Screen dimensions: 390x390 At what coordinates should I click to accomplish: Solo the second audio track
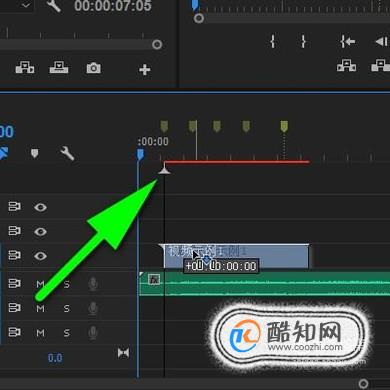point(67,309)
